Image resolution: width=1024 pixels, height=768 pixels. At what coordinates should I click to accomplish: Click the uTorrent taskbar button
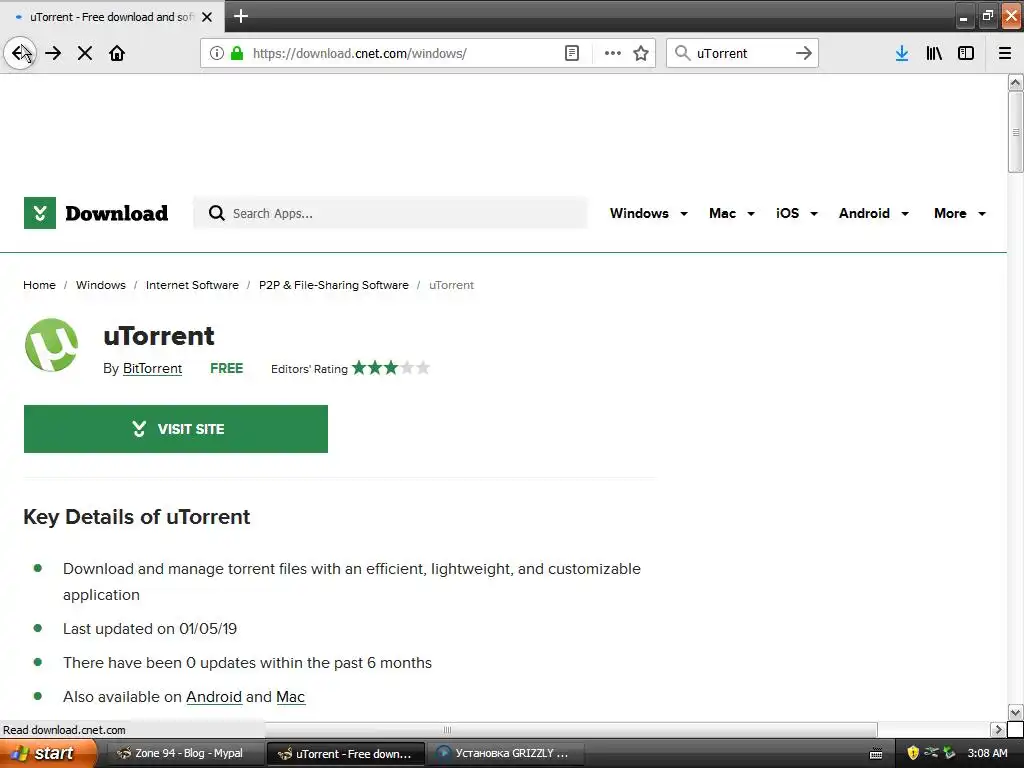click(x=345, y=753)
